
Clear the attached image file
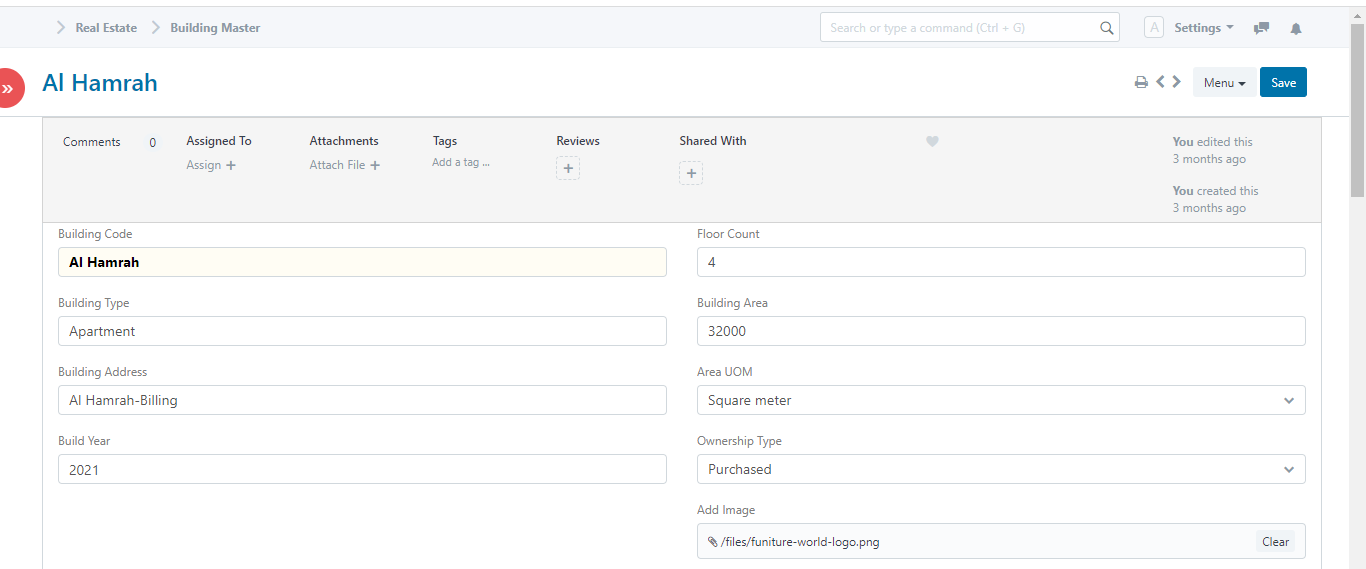click(1275, 542)
